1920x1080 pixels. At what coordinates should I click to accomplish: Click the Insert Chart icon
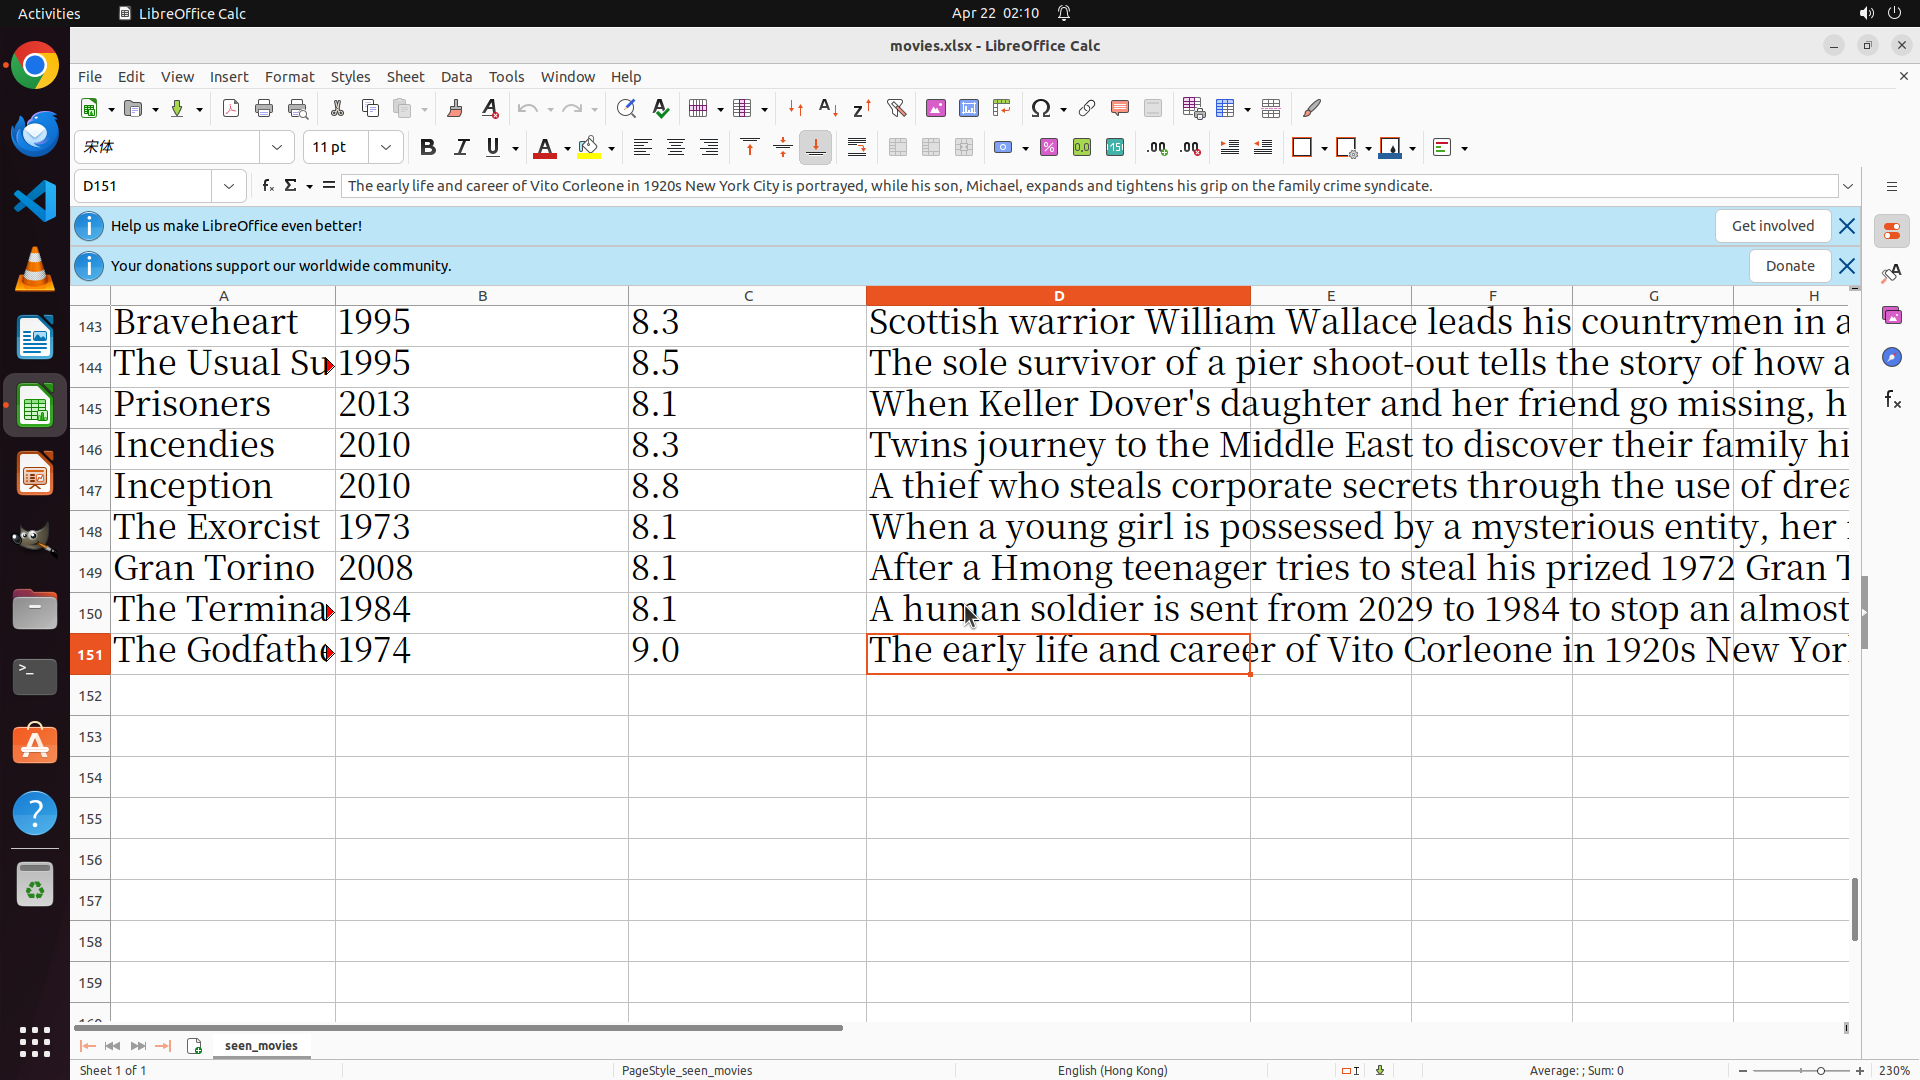tap(968, 108)
